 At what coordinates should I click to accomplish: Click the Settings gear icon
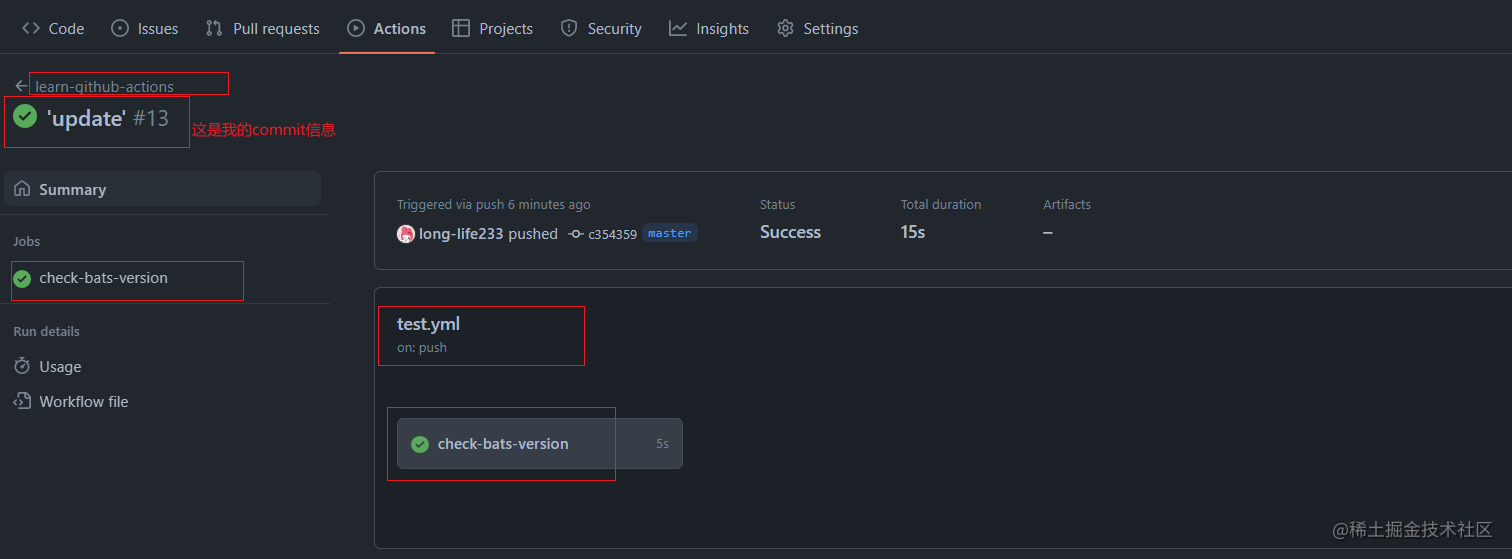[785, 28]
